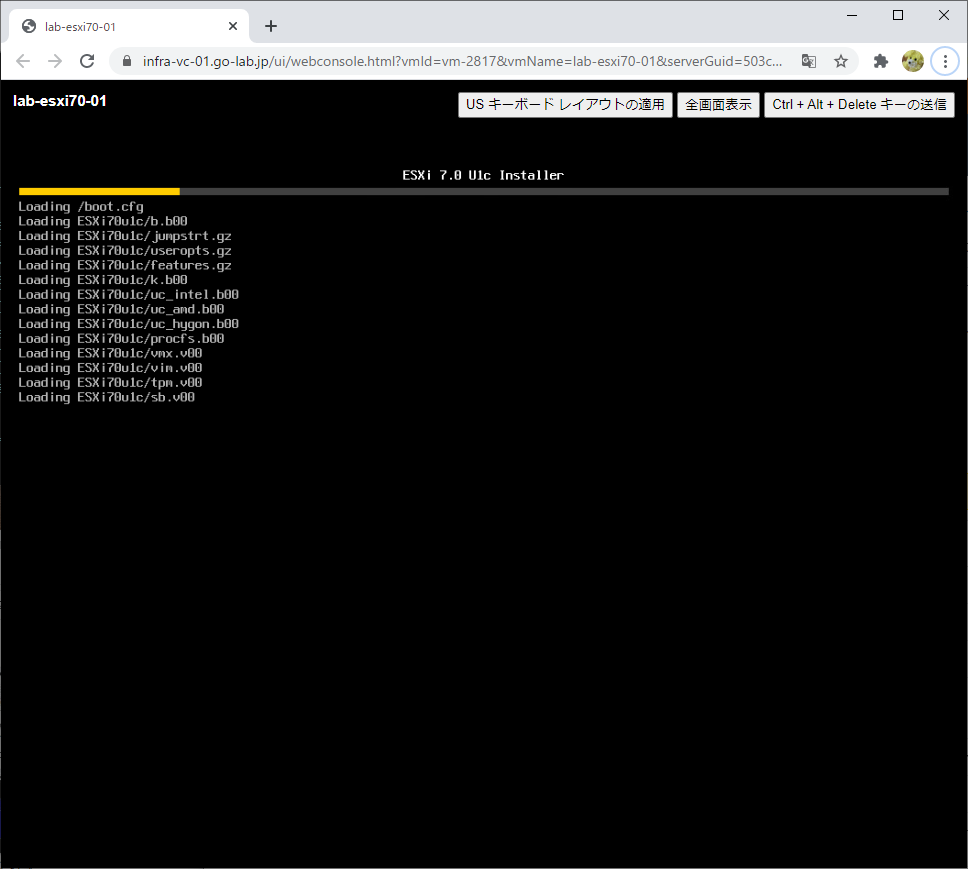Focus the address bar URL
Screen dimensions: 968x869
(x=462, y=61)
